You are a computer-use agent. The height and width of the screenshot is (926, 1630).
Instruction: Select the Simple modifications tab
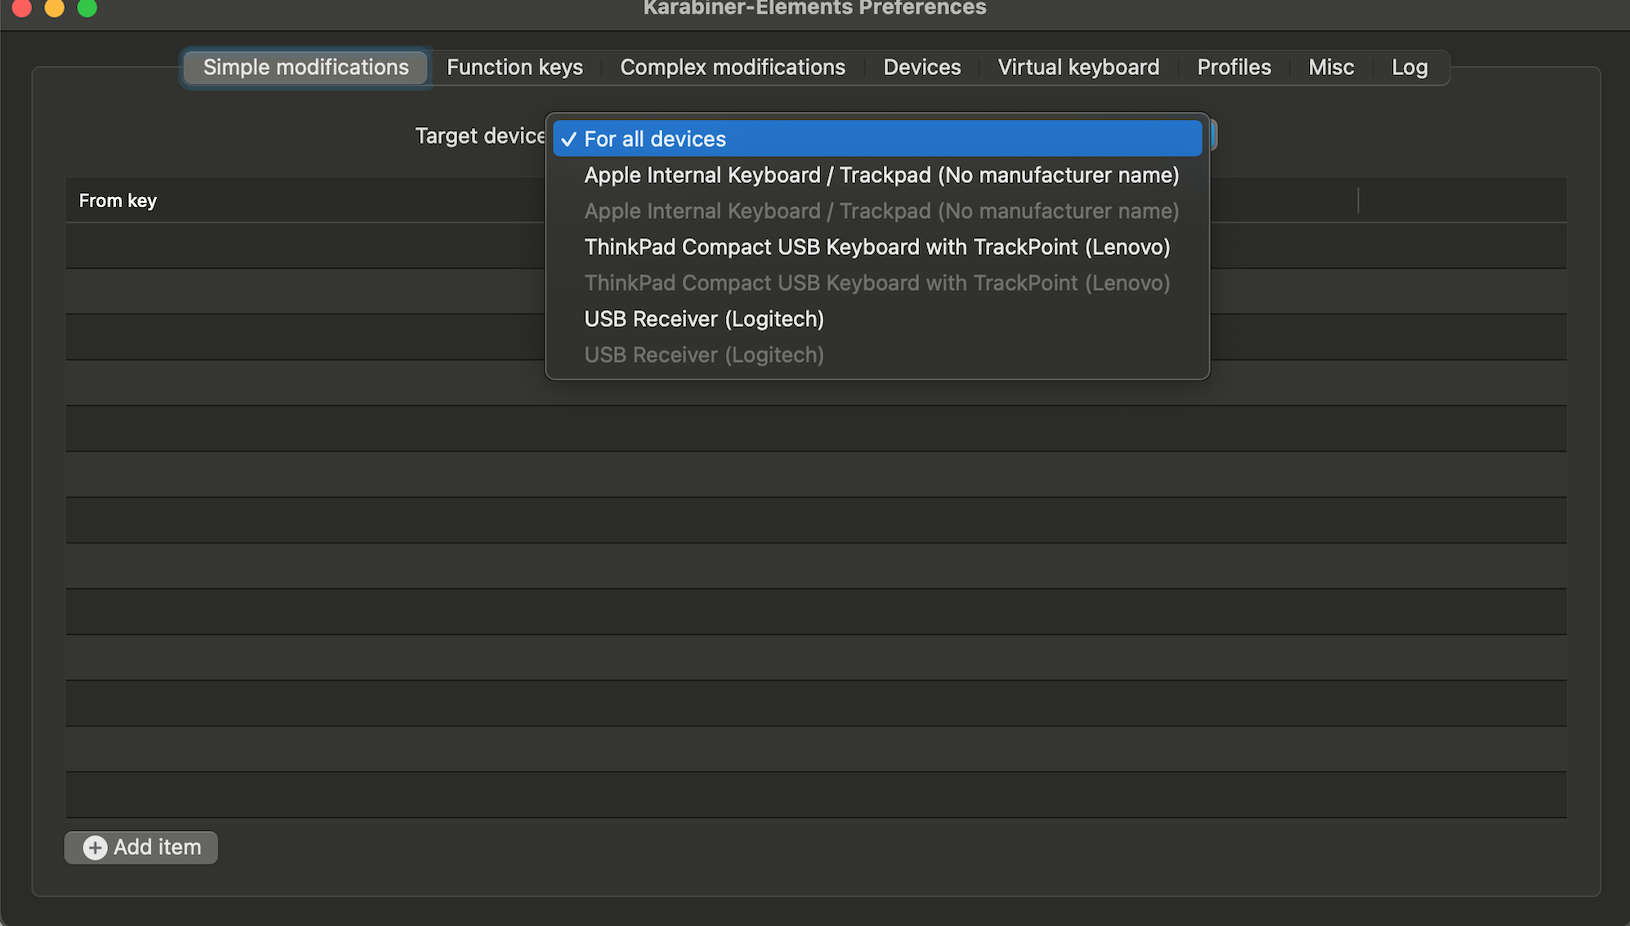tap(306, 67)
